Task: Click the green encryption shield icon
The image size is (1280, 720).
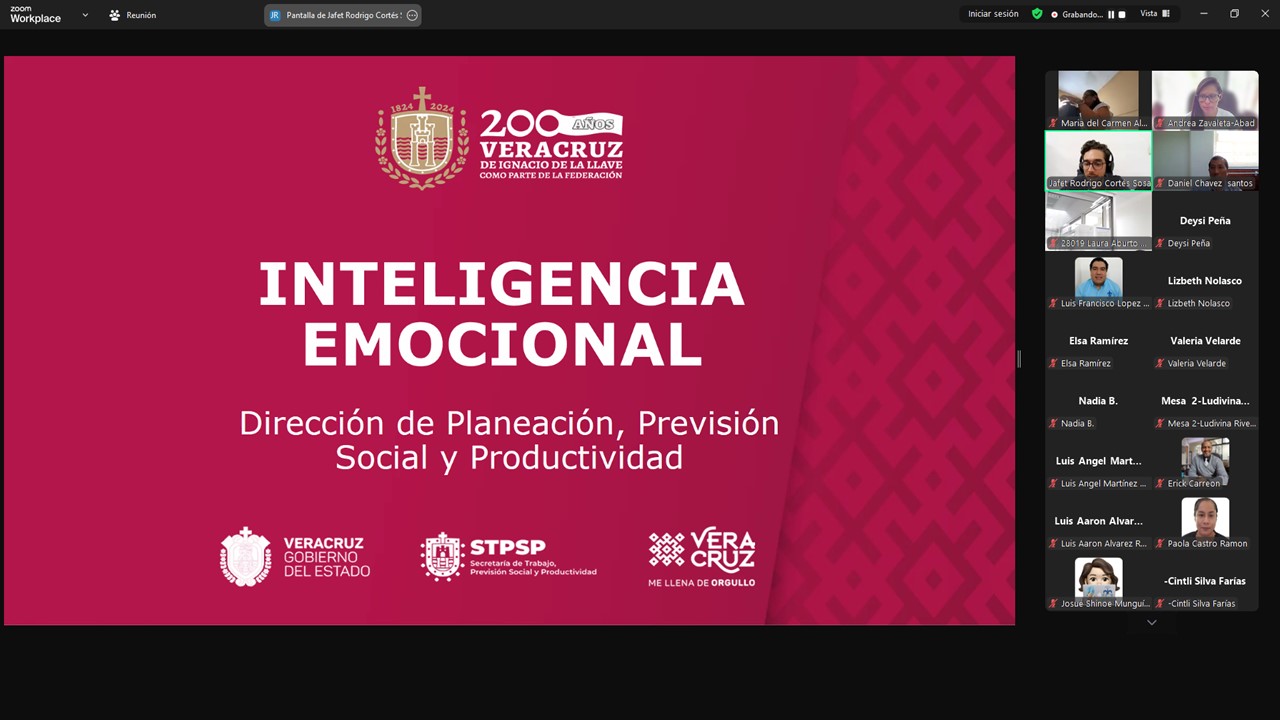Action: tap(1037, 14)
